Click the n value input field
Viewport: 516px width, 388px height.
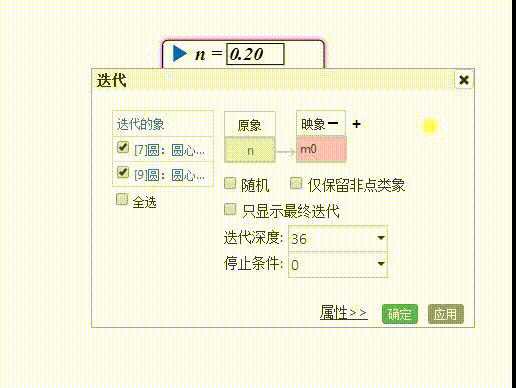255,54
